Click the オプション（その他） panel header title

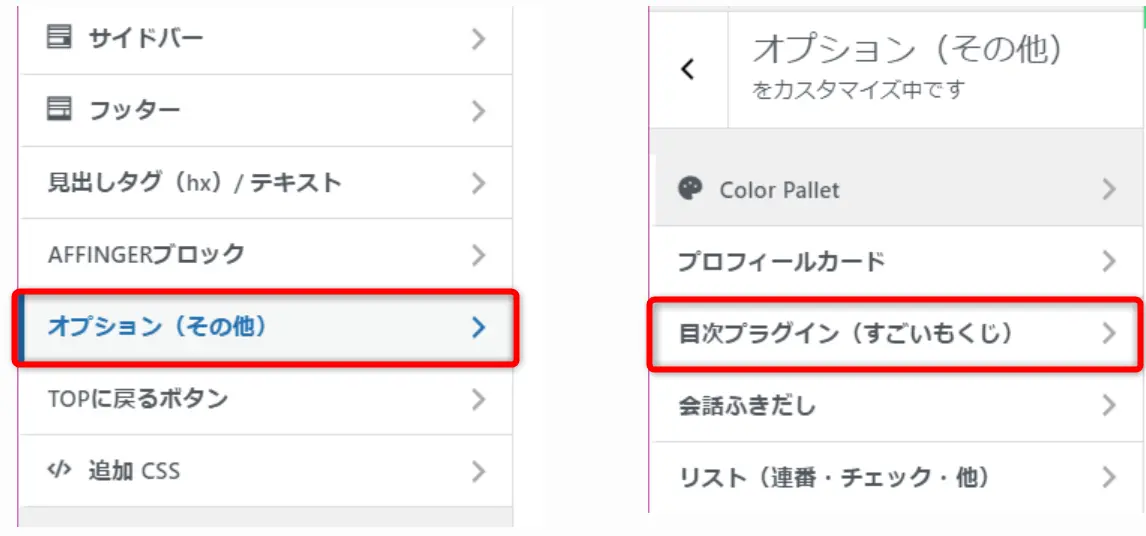click(x=907, y=49)
